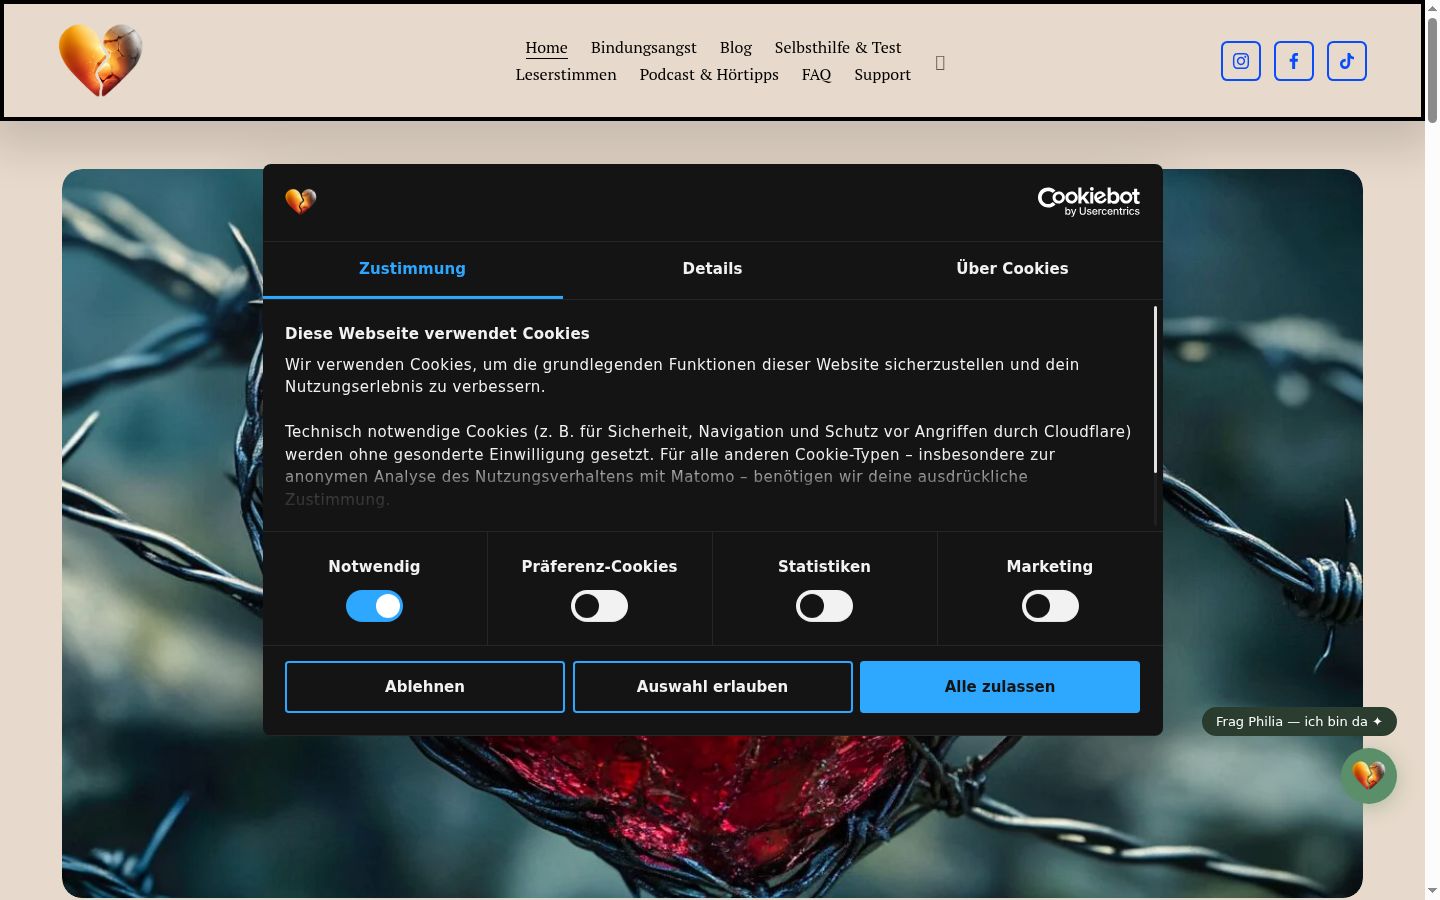Viewport: 1440px width, 900px height.
Task: Click the heart logo in cookie dialog
Action: (x=301, y=201)
